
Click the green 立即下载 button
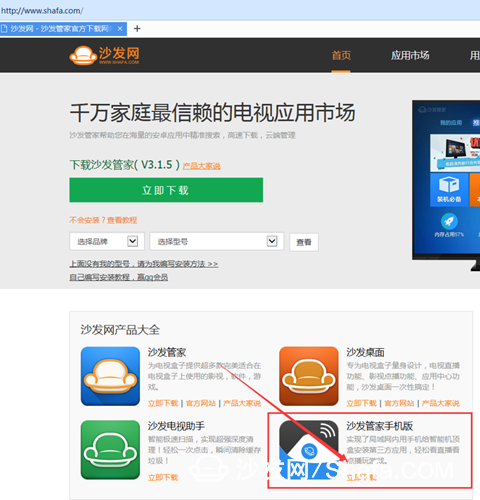pos(166,190)
